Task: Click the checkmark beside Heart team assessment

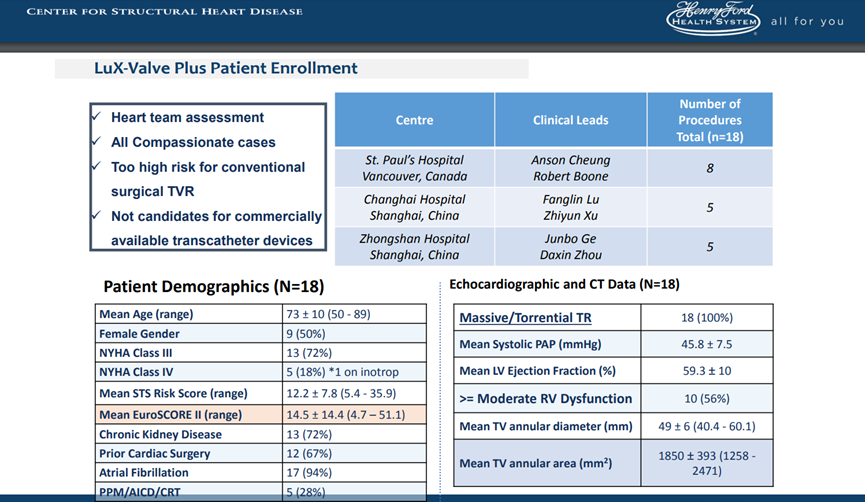Action: 95,117
